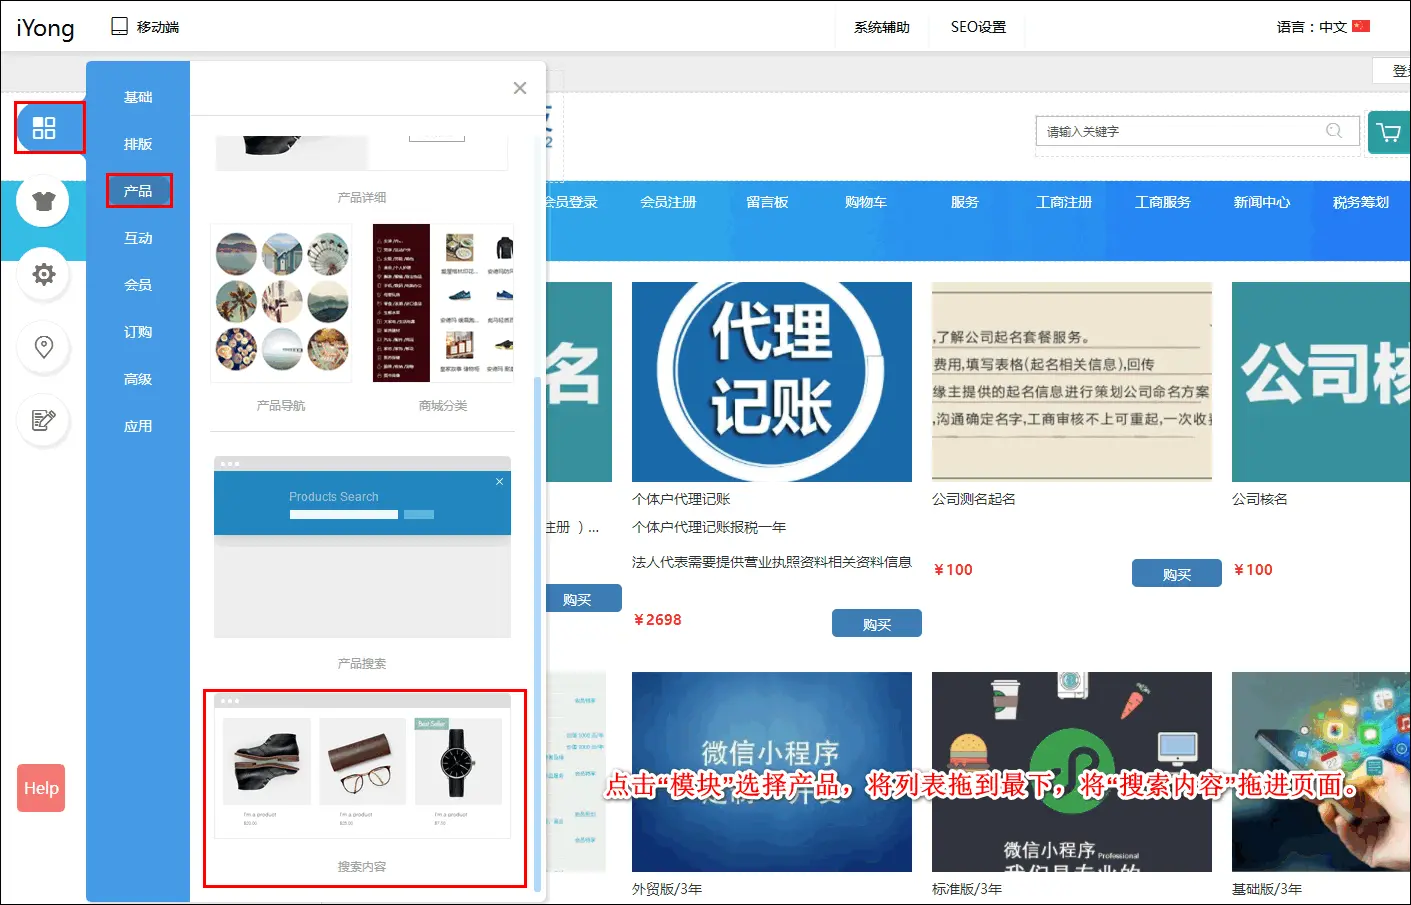Open the language selector 语言：中文
Image resolution: width=1411 pixels, height=905 pixels.
[x=1322, y=27]
